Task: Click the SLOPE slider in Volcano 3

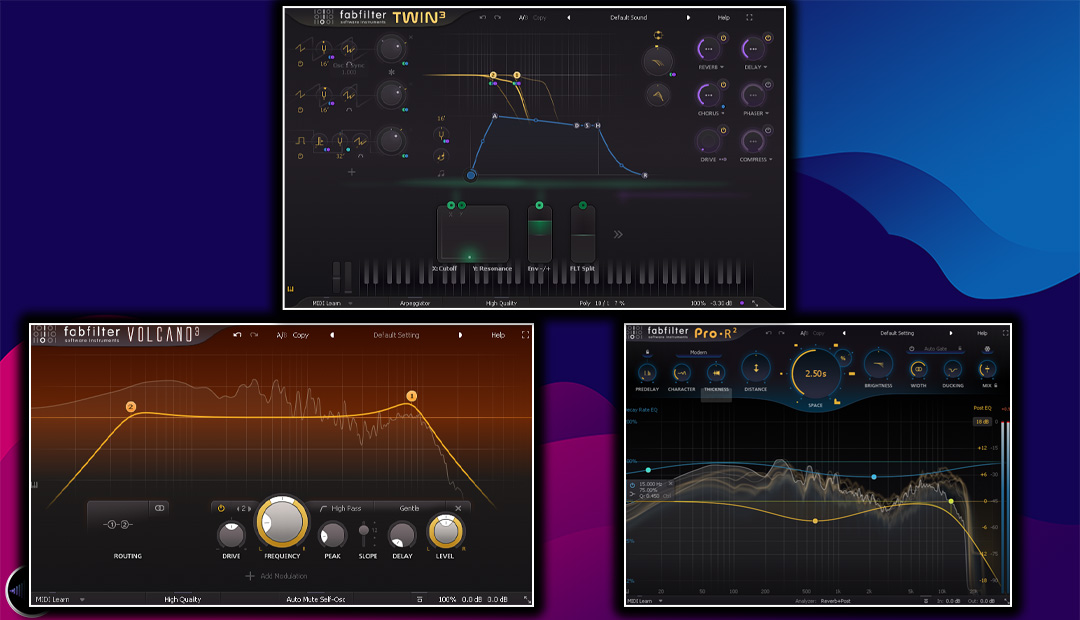Action: (x=364, y=535)
